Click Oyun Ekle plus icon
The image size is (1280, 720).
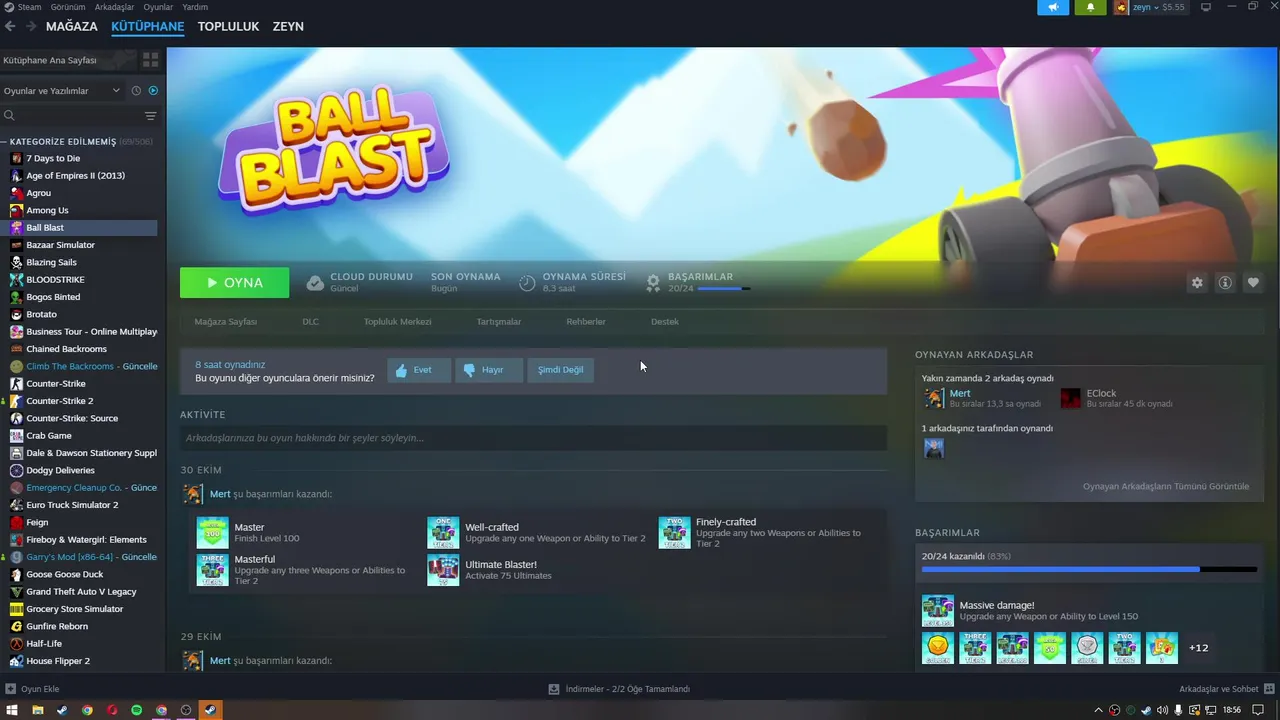[10, 689]
